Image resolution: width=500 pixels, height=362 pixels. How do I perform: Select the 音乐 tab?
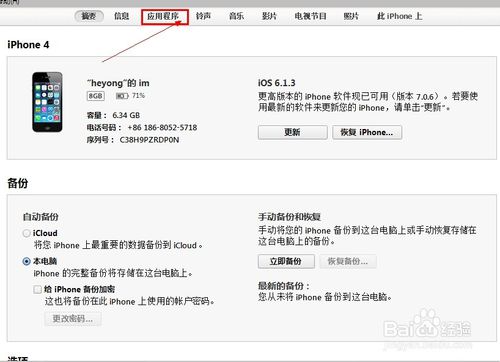(236, 16)
